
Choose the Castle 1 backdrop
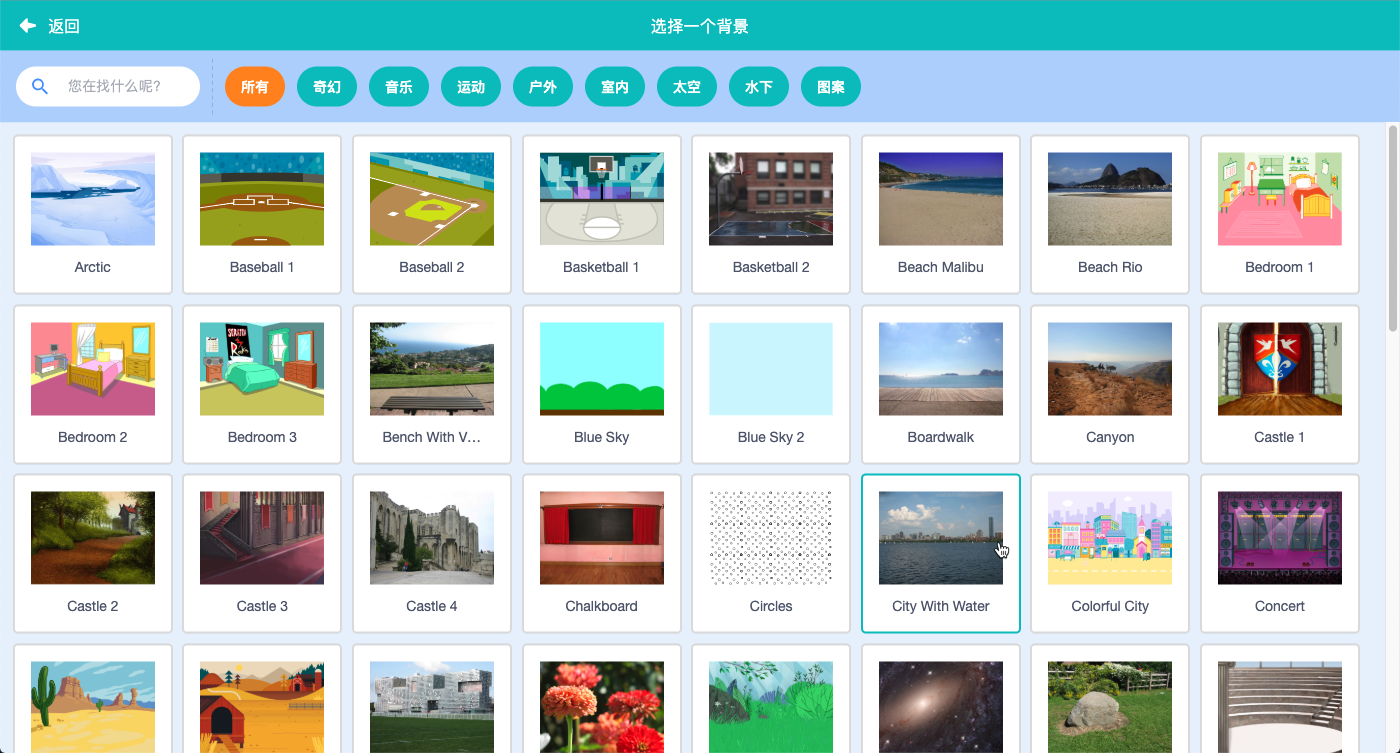(x=1280, y=384)
